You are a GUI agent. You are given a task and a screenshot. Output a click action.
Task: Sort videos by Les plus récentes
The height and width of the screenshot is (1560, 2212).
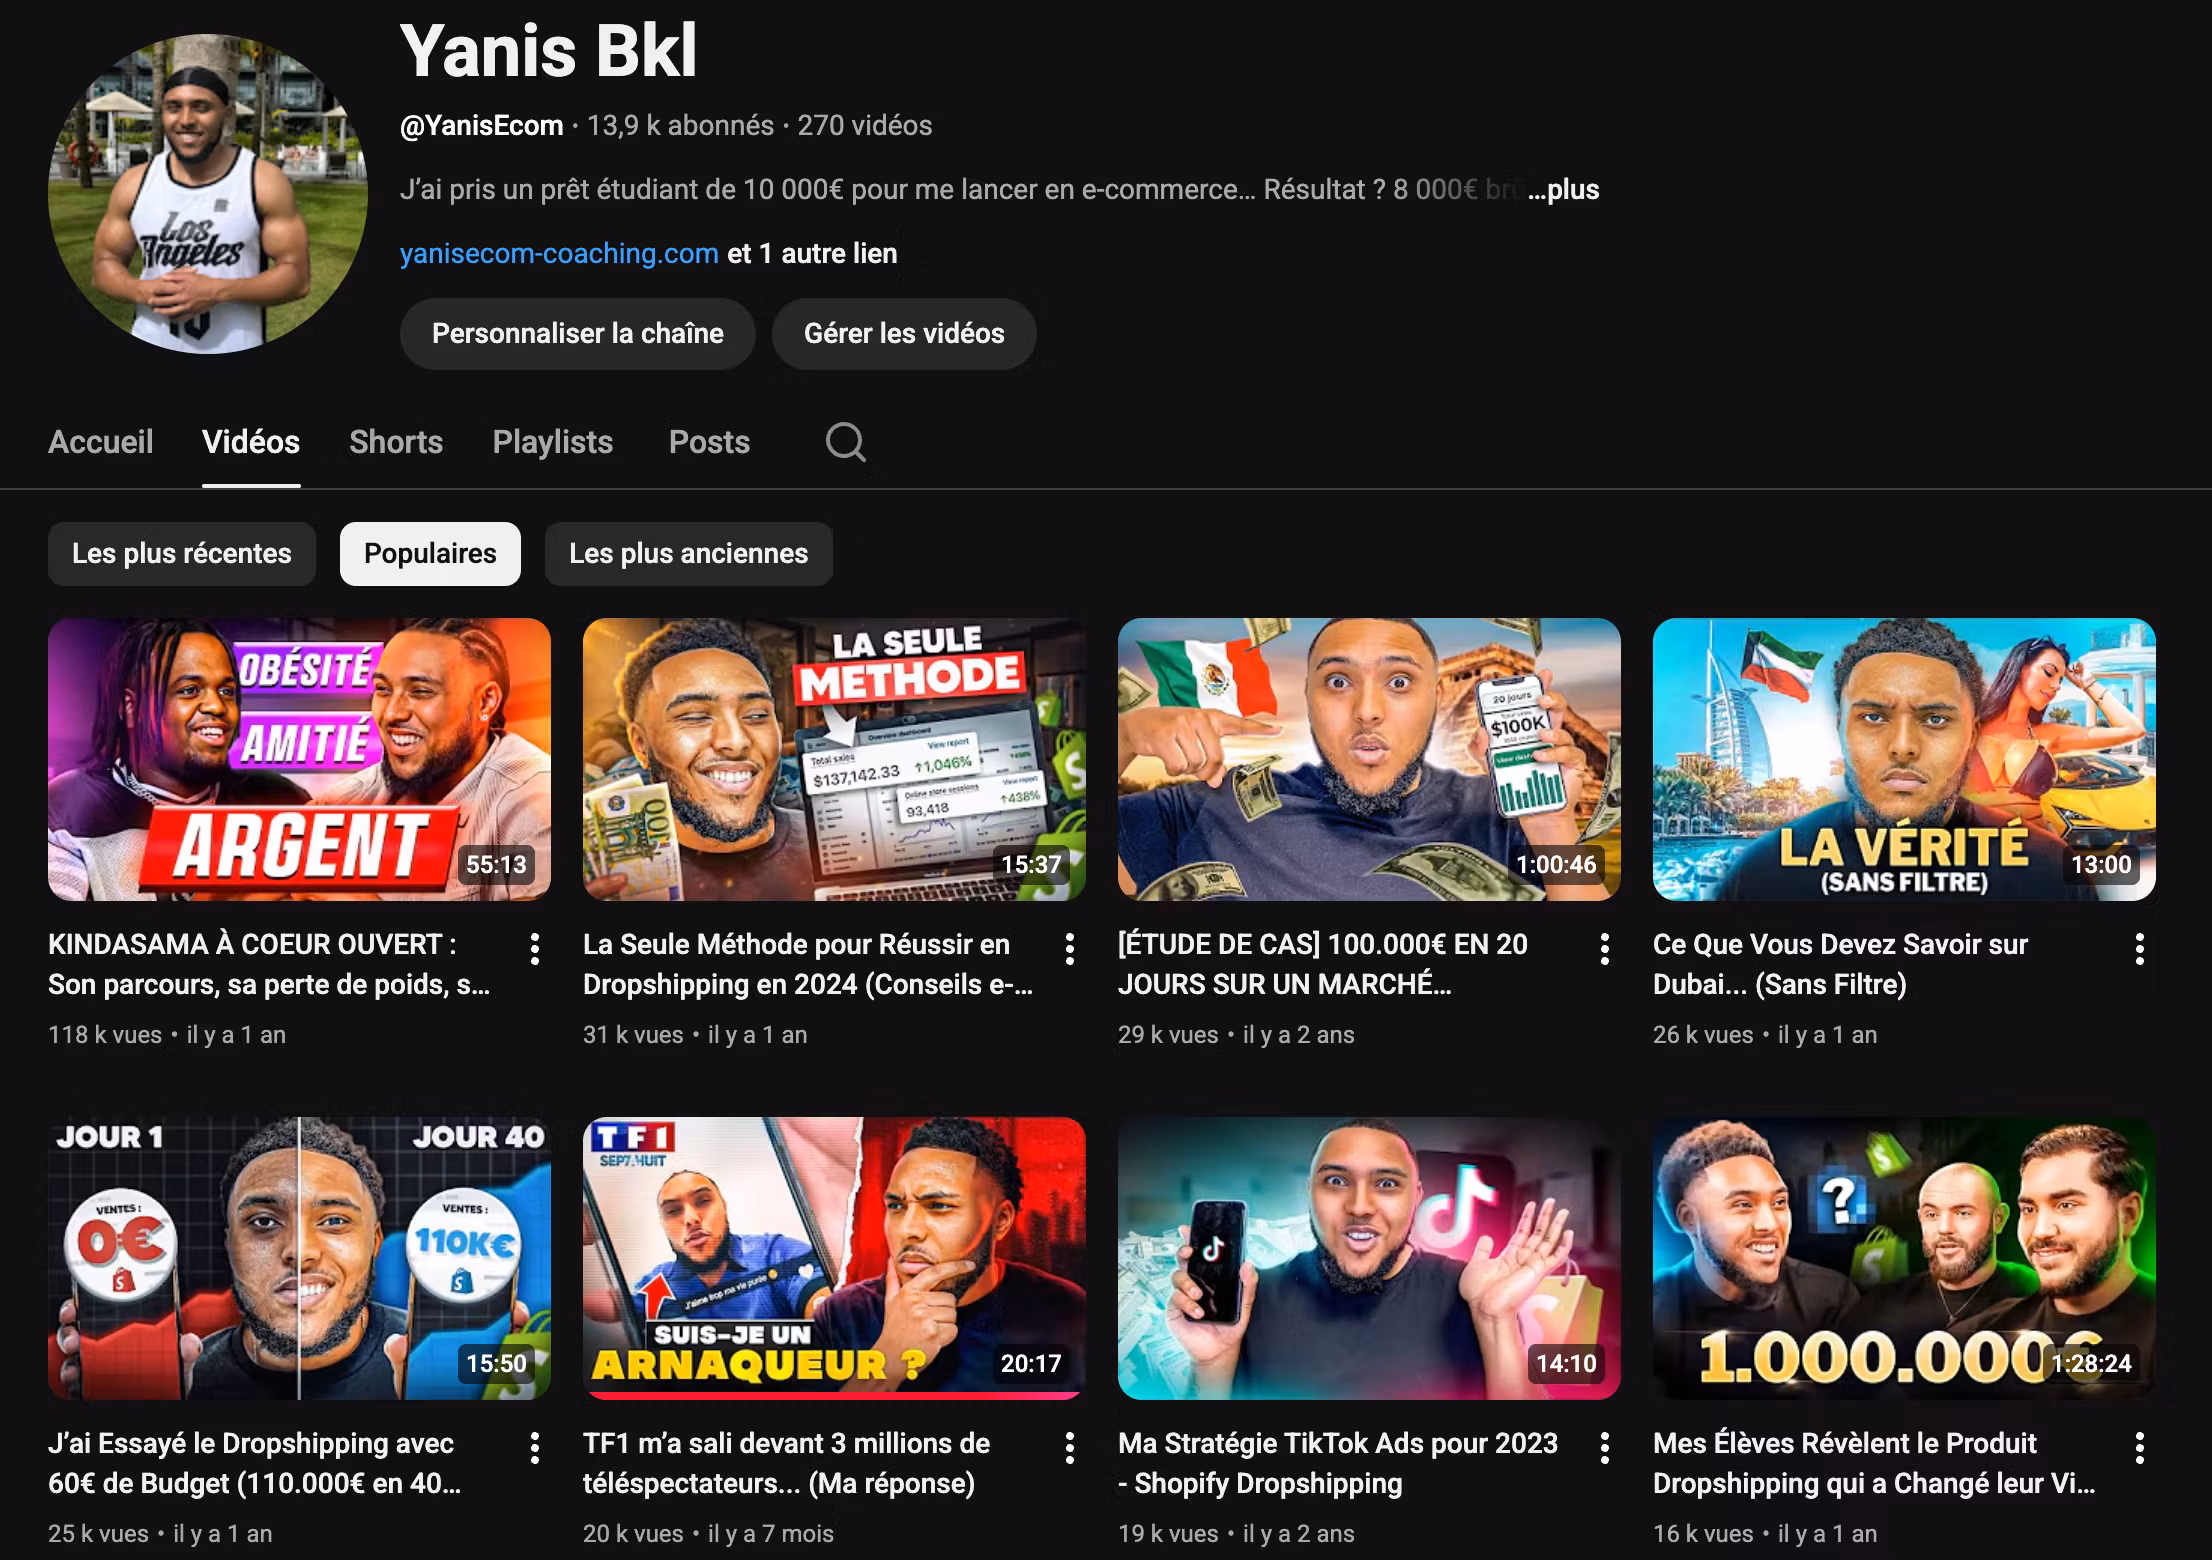(x=182, y=554)
